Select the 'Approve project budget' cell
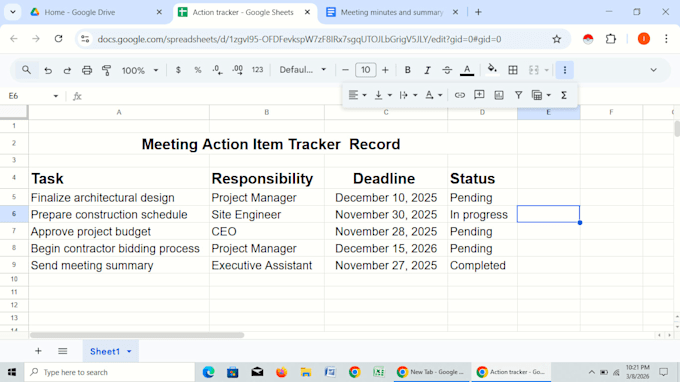 click(119, 231)
